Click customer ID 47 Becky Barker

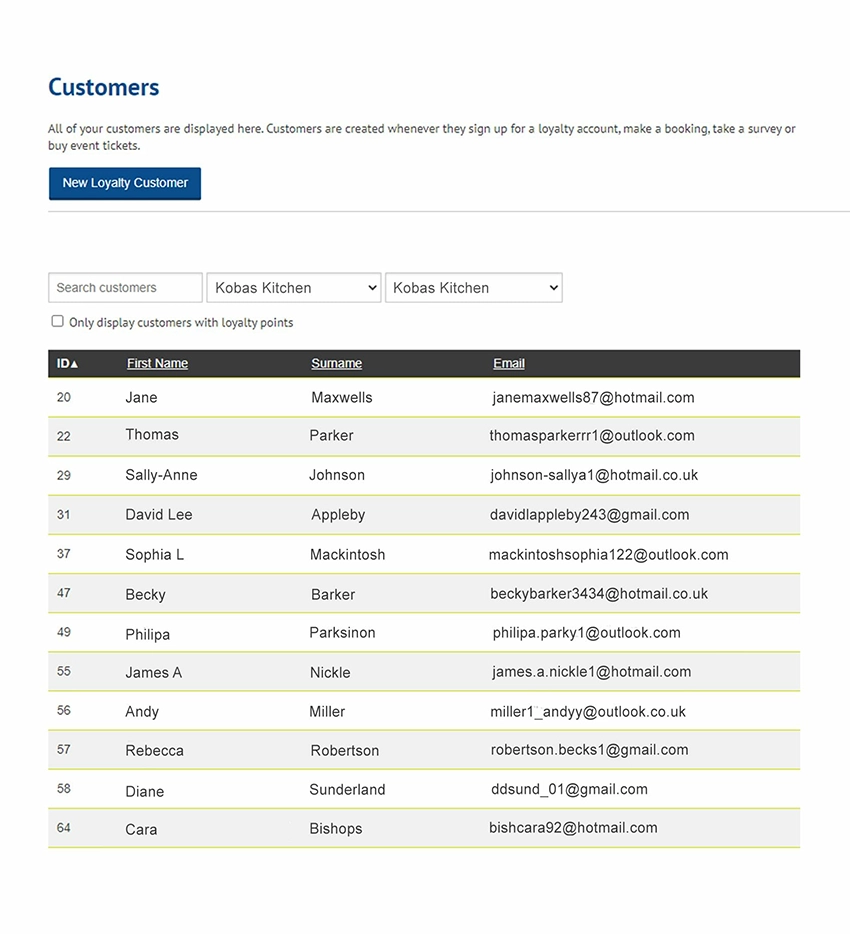424,593
